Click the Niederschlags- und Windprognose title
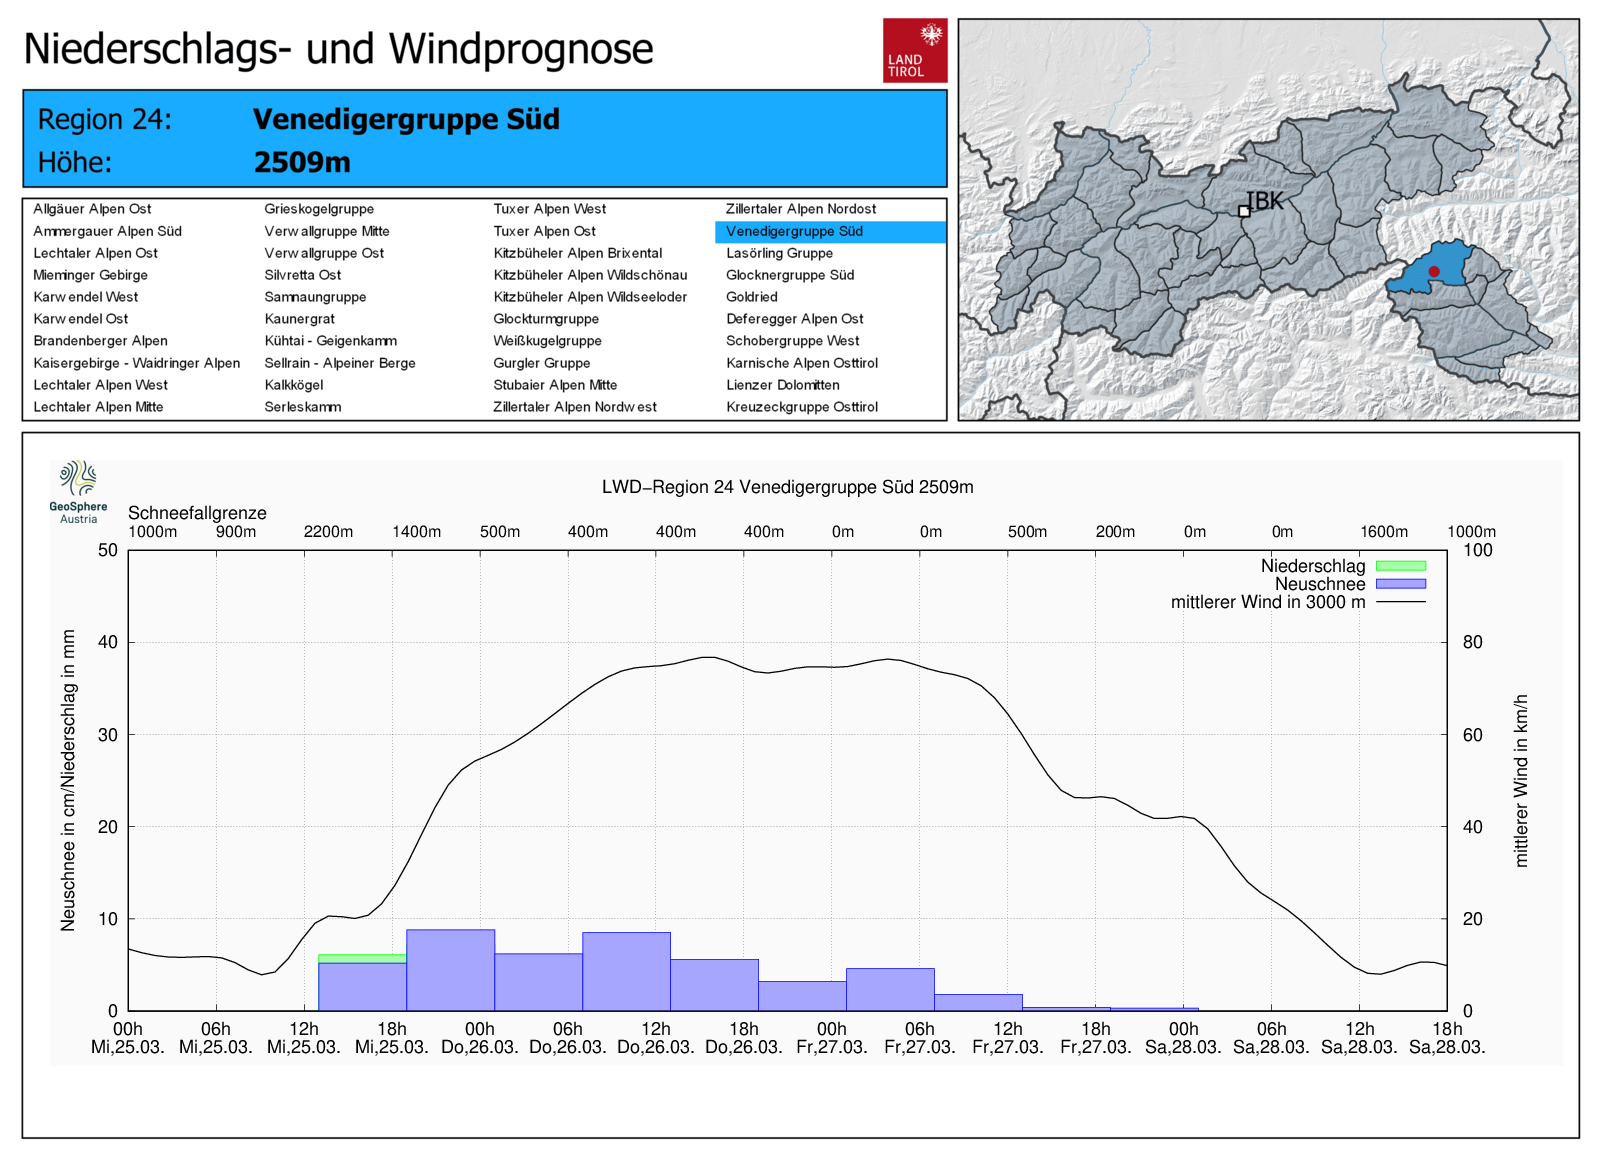Screen dimensions: 1600x1153 click(x=338, y=49)
